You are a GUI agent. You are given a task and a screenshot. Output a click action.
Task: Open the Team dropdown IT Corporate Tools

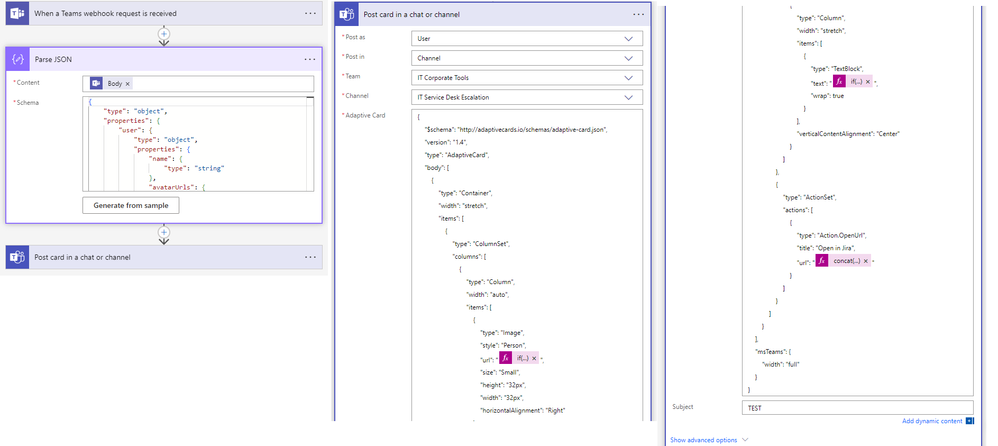527,78
